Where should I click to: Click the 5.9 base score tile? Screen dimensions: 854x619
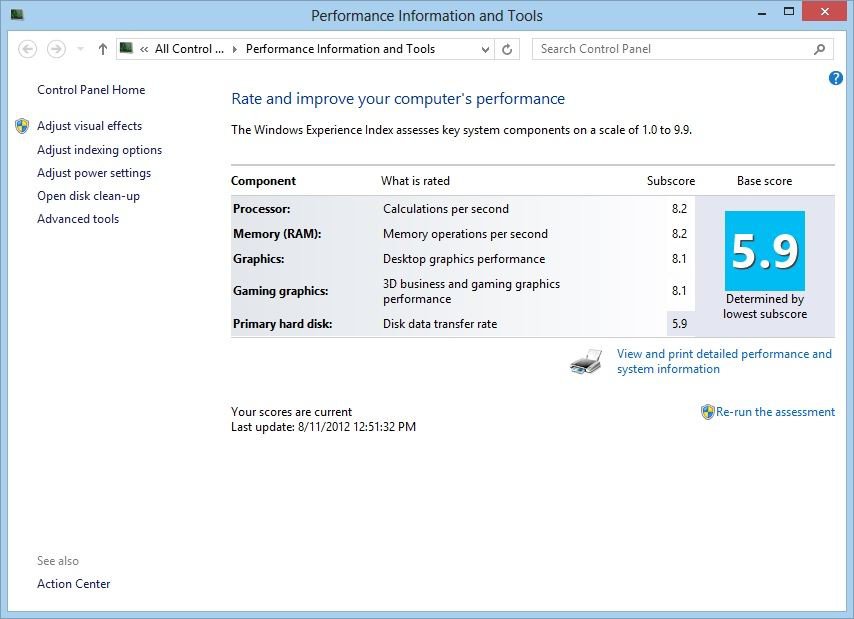click(765, 251)
